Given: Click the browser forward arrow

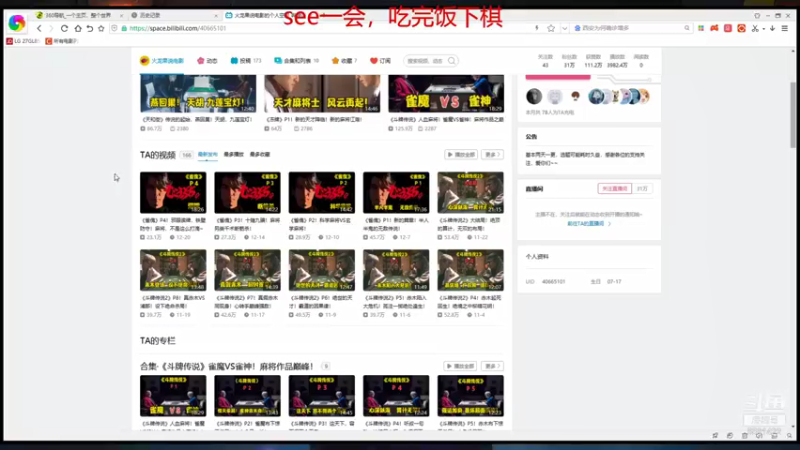Looking at the screenshot, I should [x=51, y=29].
